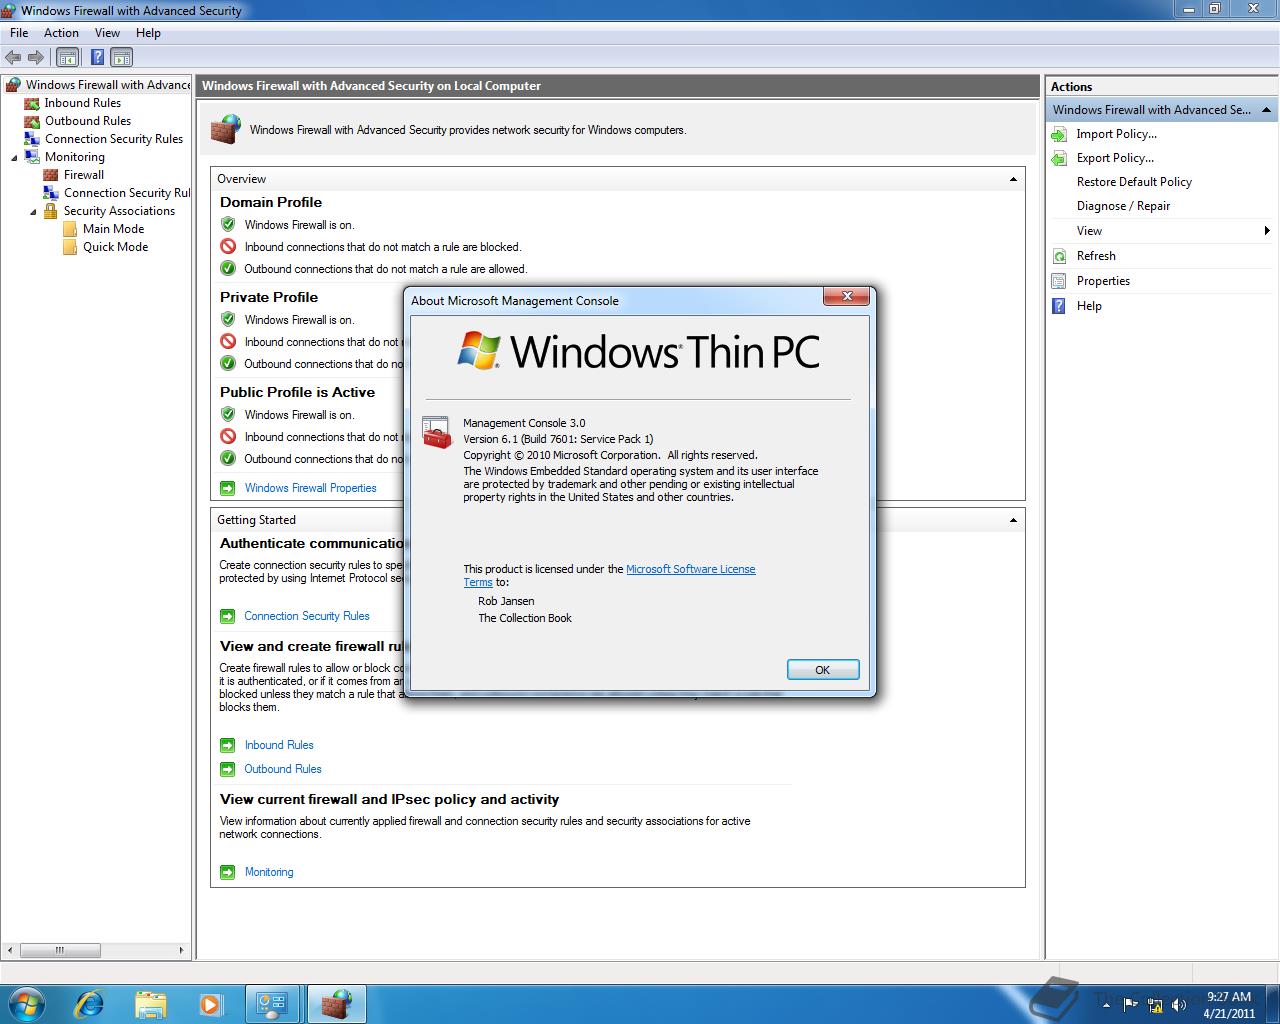The width and height of the screenshot is (1280, 1024).
Task: Show hidden tray icons arrow
Action: pos(1106,1005)
